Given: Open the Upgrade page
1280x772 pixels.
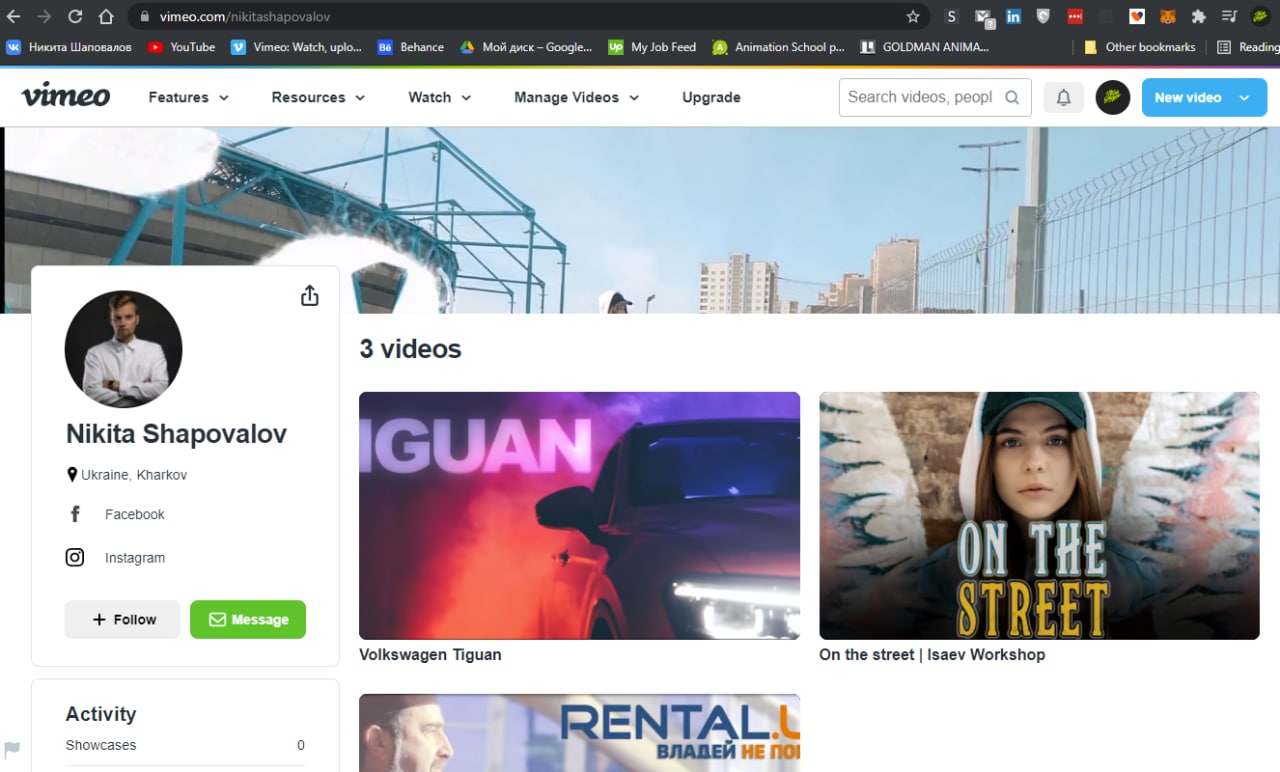Looking at the screenshot, I should click(x=711, y=97).
